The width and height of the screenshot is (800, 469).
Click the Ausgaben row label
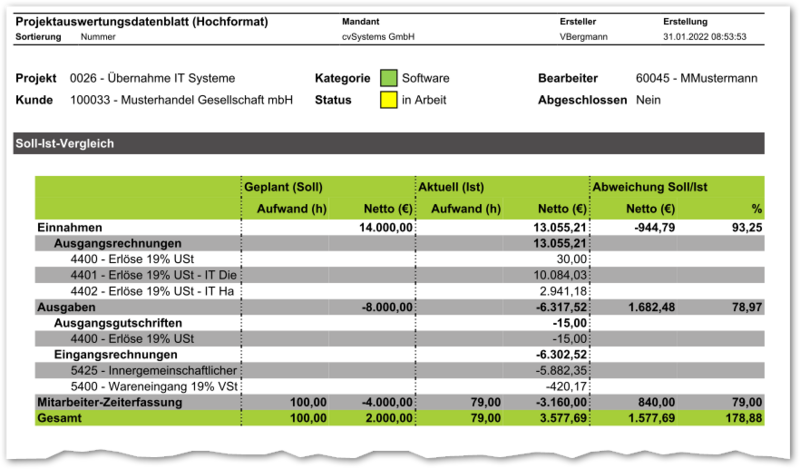tap(66, 307)
